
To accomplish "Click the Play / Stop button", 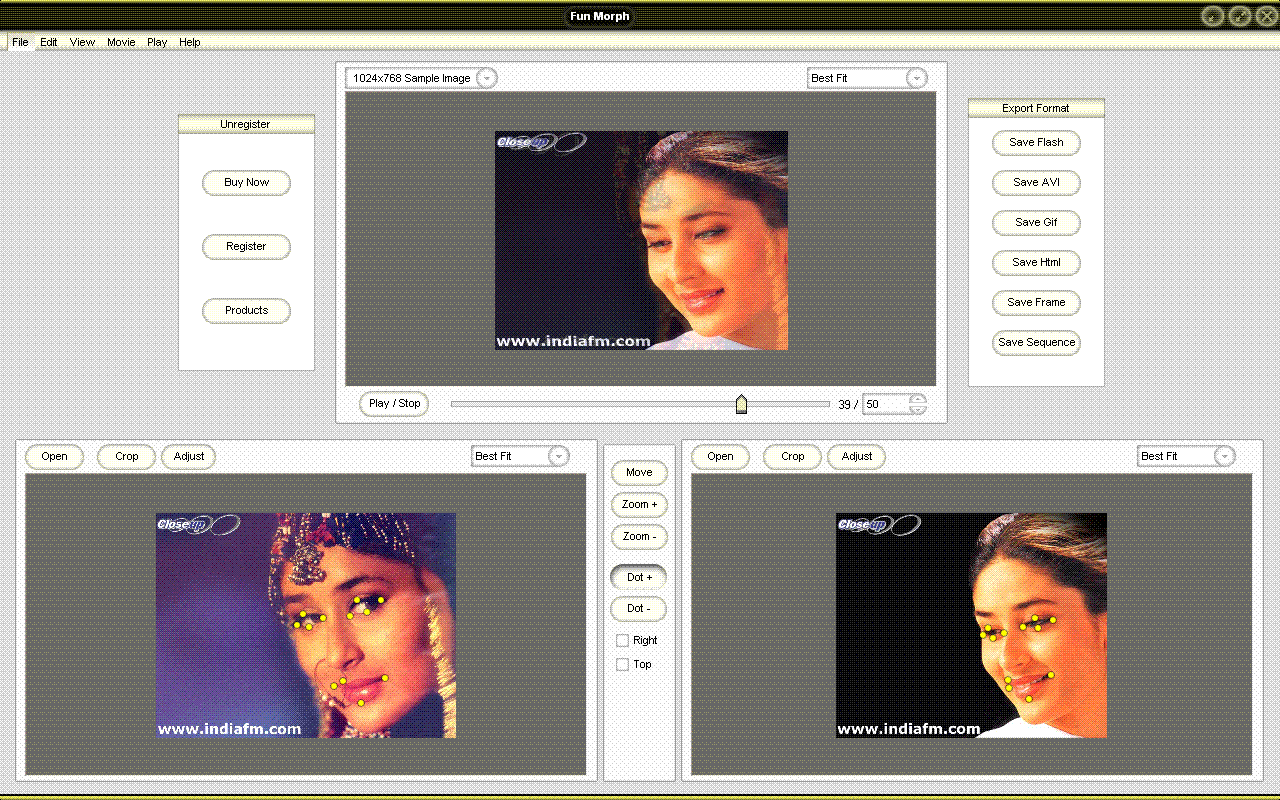I will 394,404.
